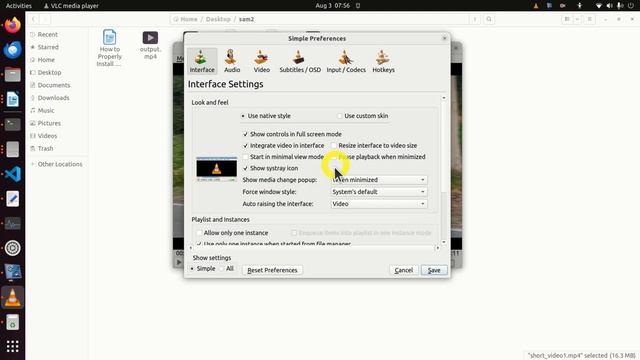Screen dimensions: 640x360
Task: Click Activities in the top bar
Action: [19, 6]
